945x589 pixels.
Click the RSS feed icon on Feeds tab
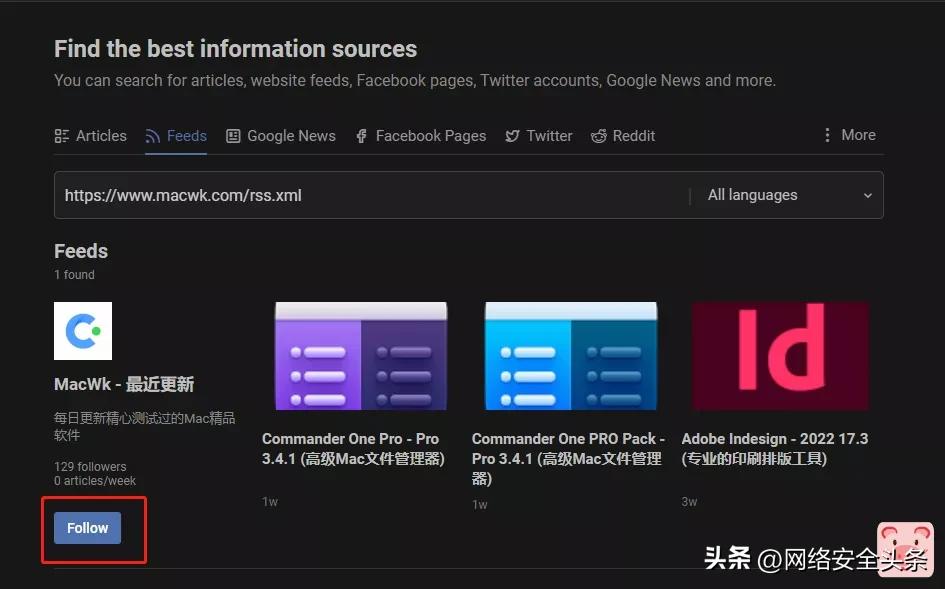point(155,135)
